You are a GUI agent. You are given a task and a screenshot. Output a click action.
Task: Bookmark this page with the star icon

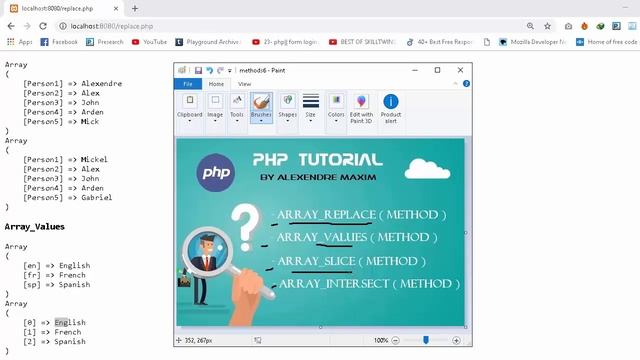coord(547,26)
